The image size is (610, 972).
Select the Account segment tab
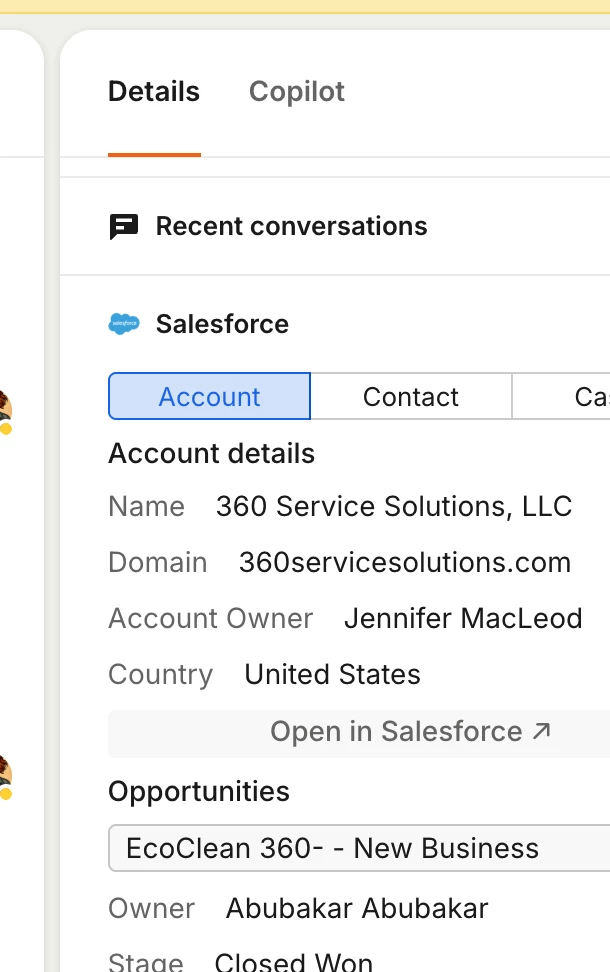pos(210,396)
